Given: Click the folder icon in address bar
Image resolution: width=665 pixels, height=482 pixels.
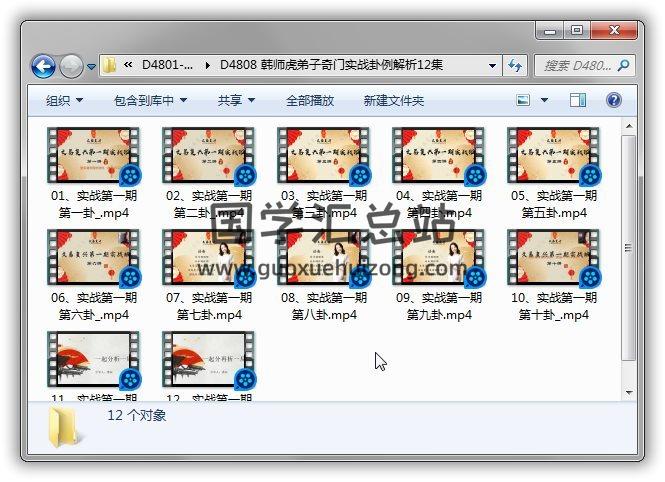Looking at the screenshot, I should (x=109, y=65).
